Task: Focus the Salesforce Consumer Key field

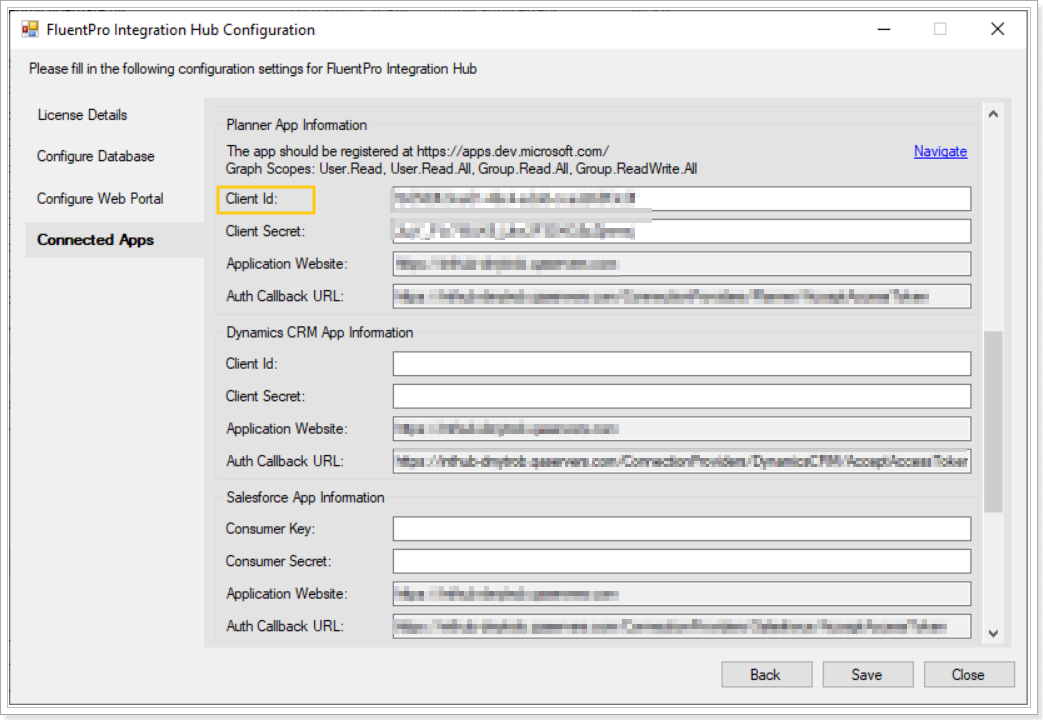Action: point(681,528)
